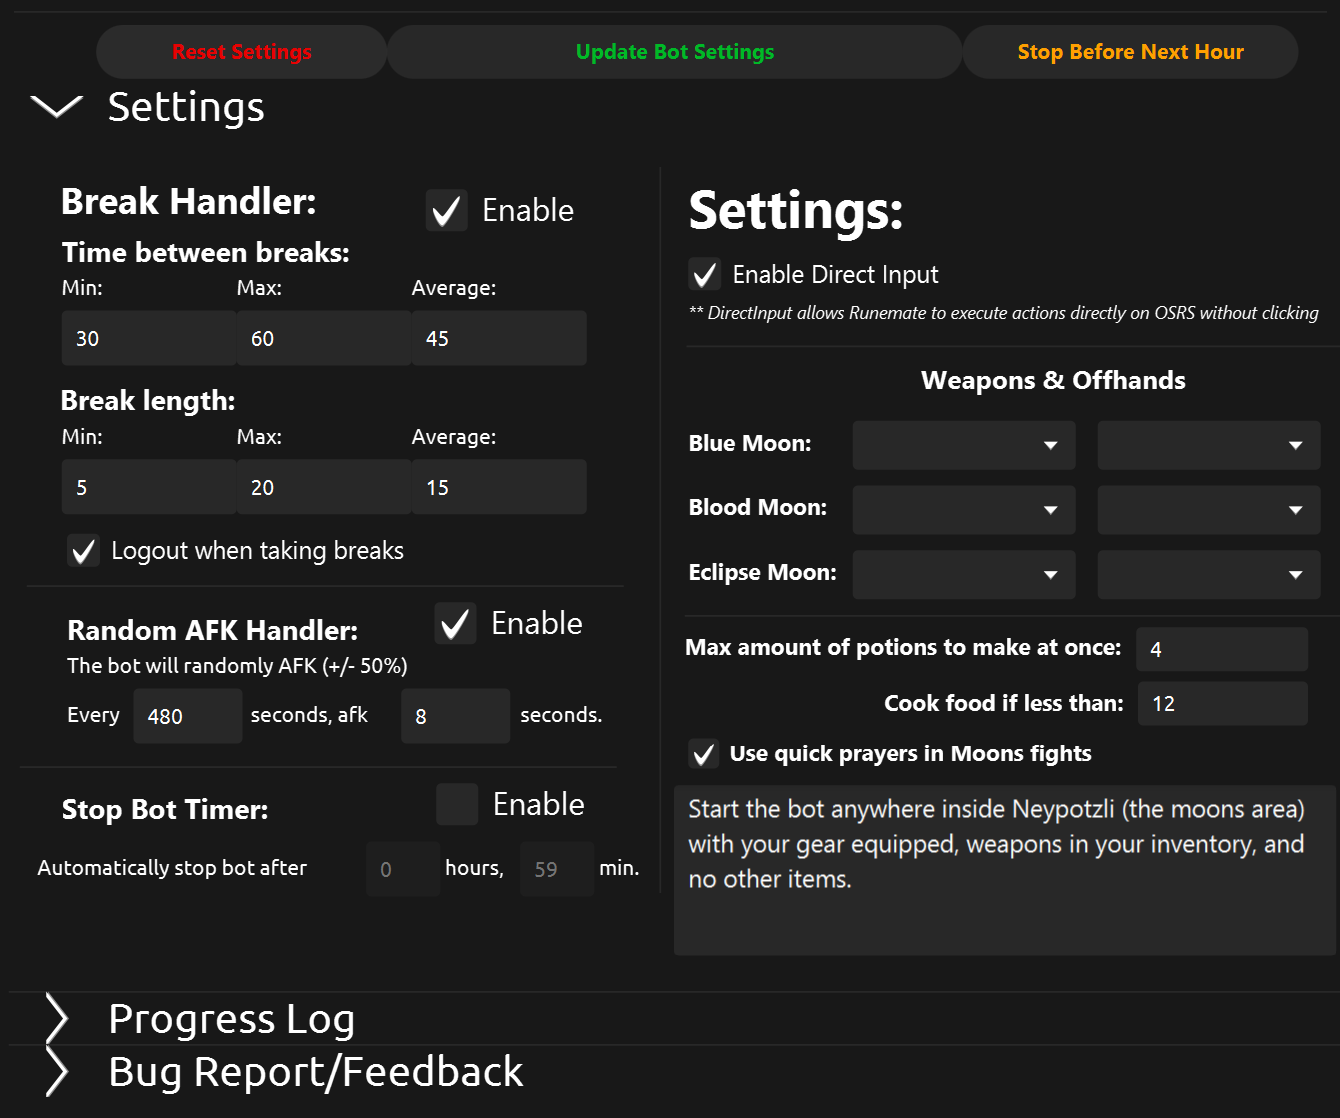
Task: Open the Blue Moon weapon dropdown
Action: tap(963, 445)
